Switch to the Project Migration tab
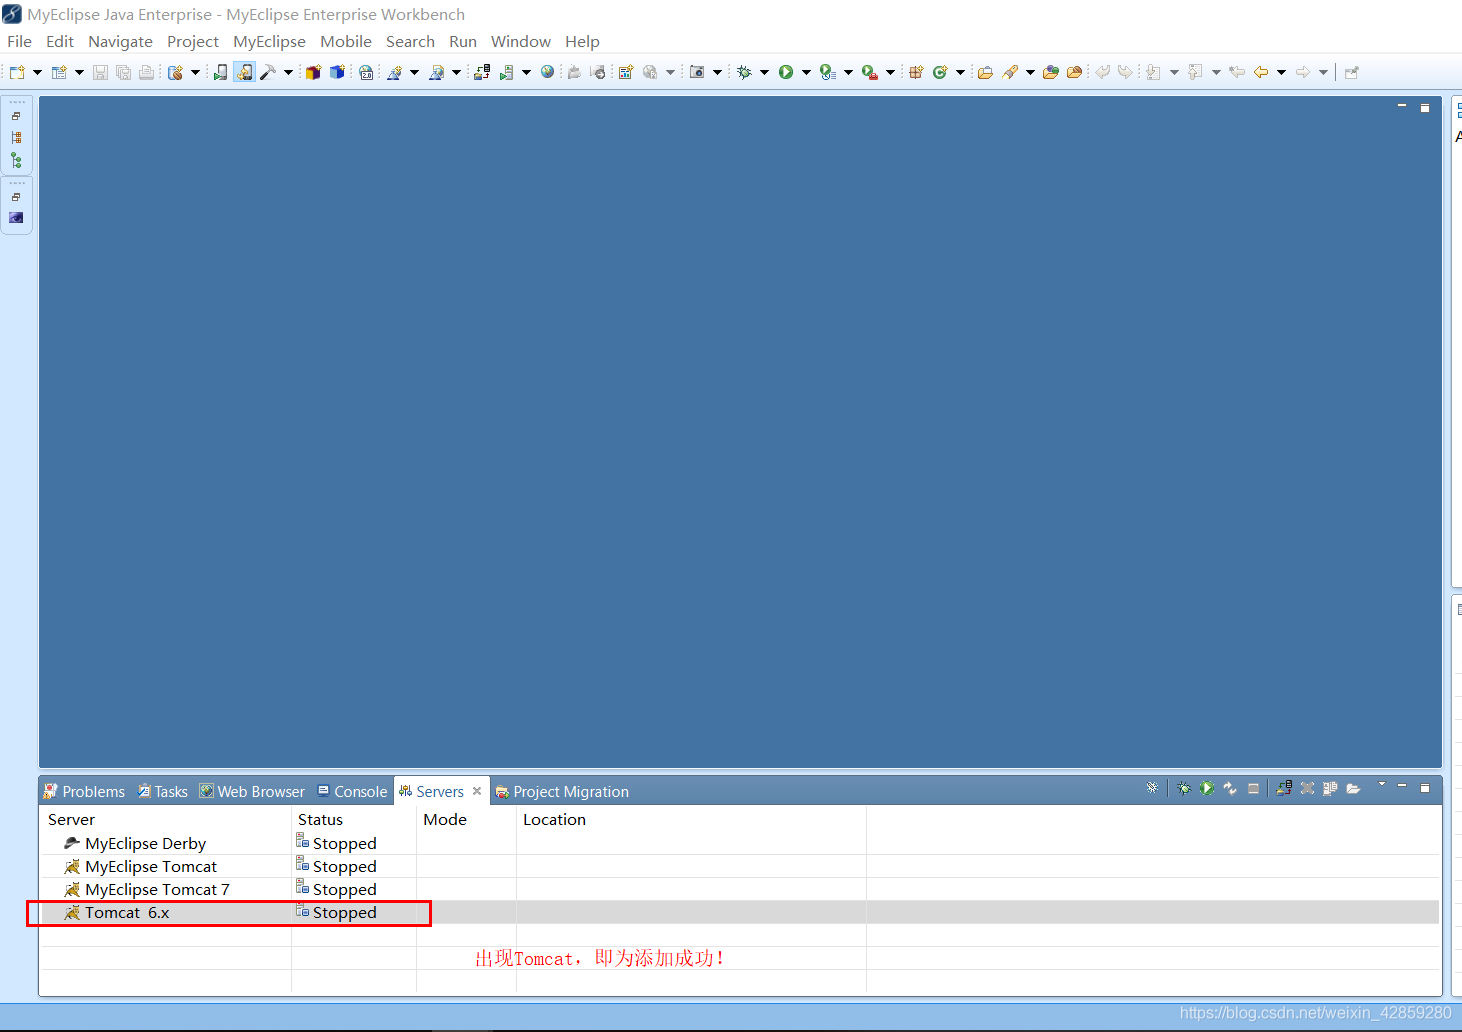The image size is (1462, 1032). point(562,791)
